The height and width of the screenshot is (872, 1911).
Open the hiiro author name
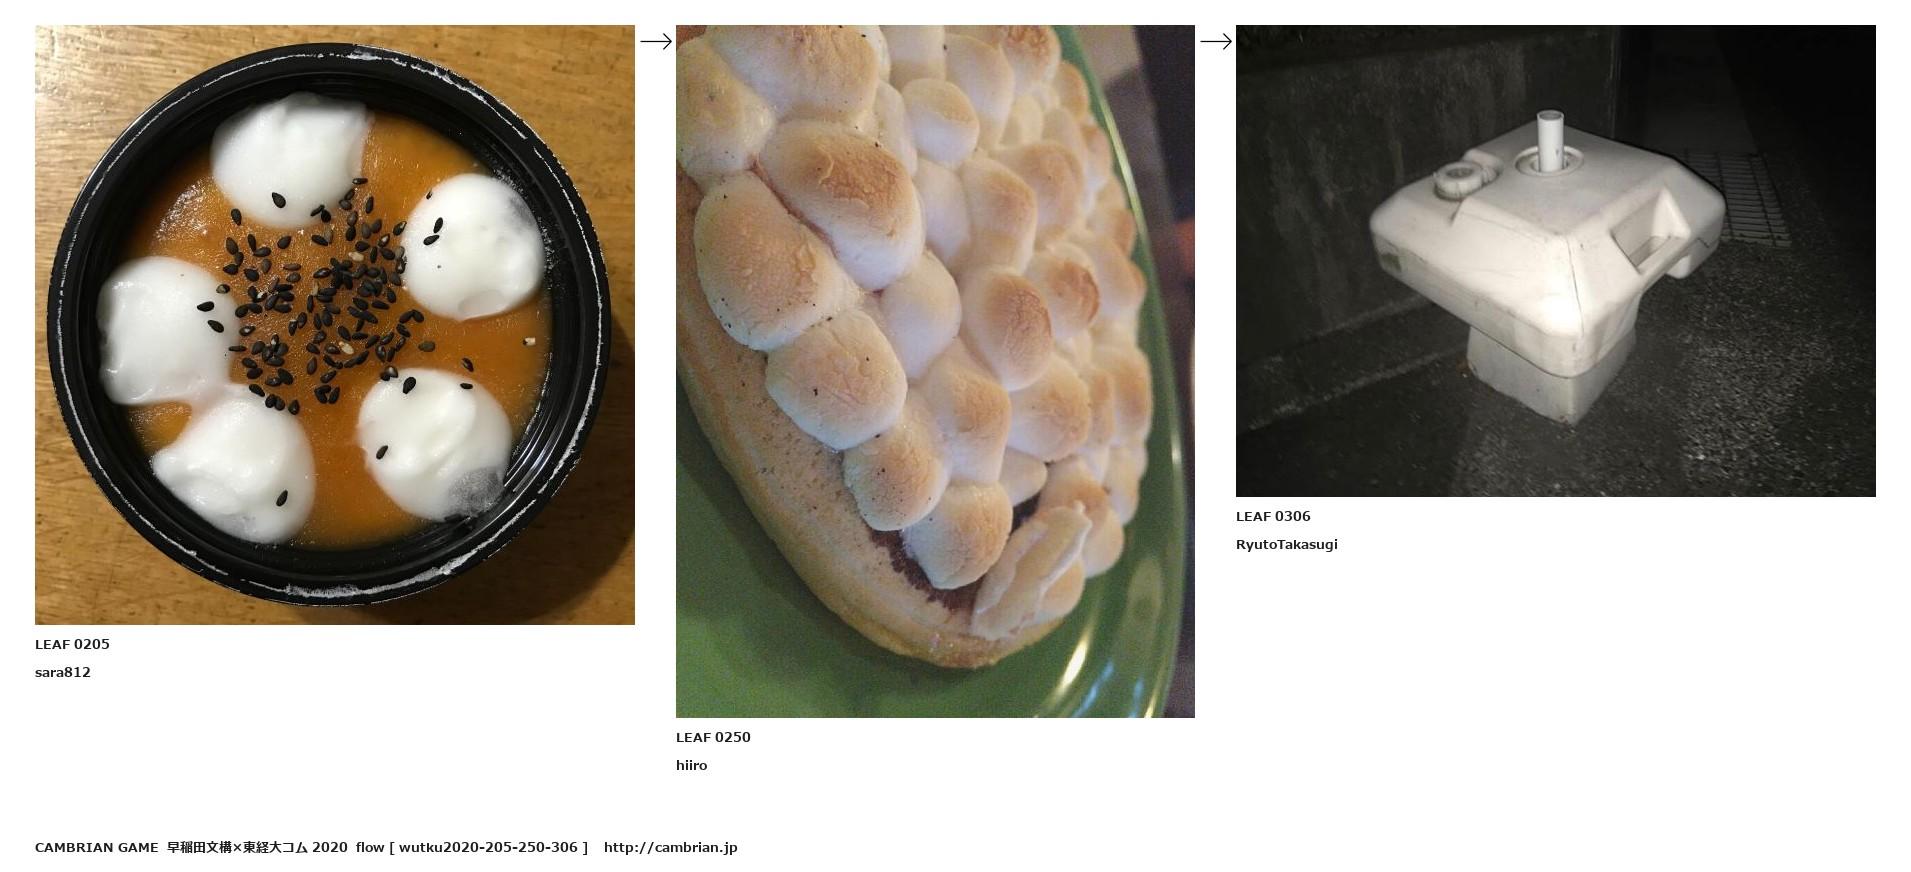(691, 765)
